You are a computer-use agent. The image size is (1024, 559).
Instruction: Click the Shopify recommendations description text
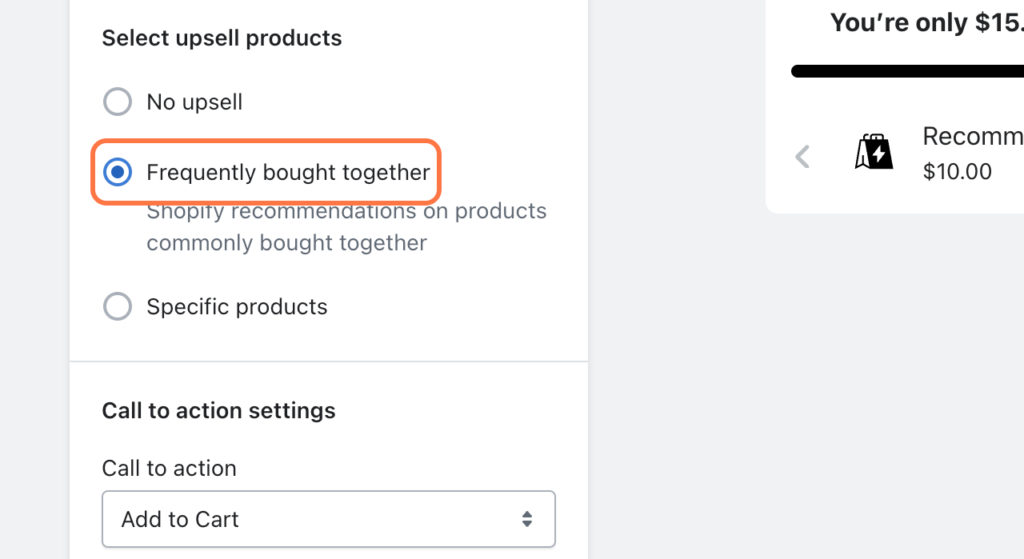346,212
